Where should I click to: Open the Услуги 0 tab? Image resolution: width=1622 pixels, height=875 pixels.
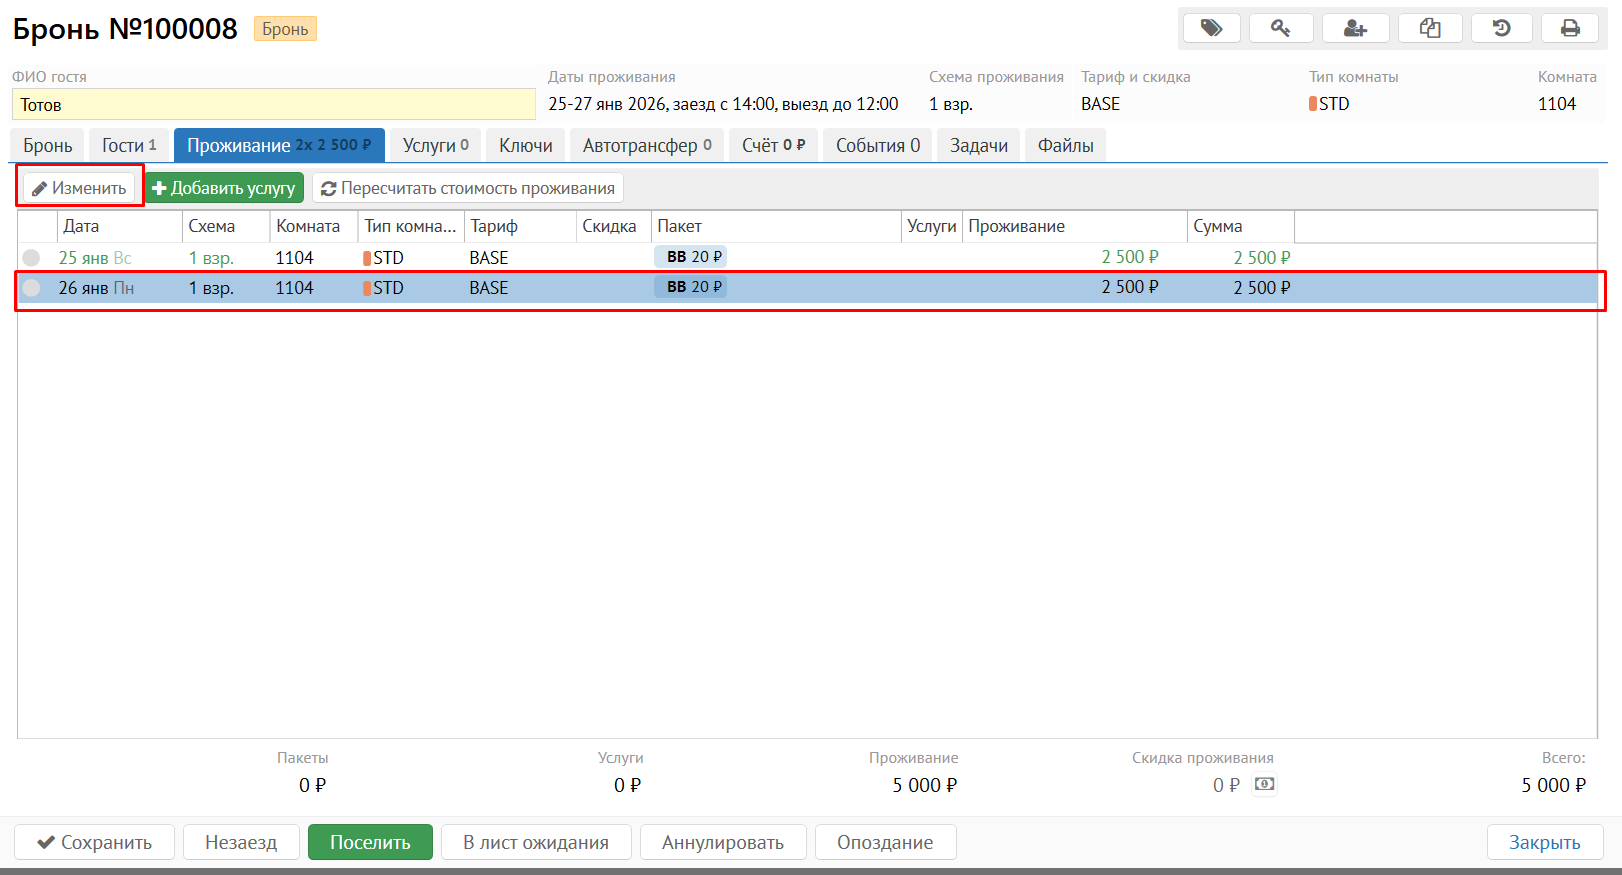pyautogui.click(x=436, y=145)
